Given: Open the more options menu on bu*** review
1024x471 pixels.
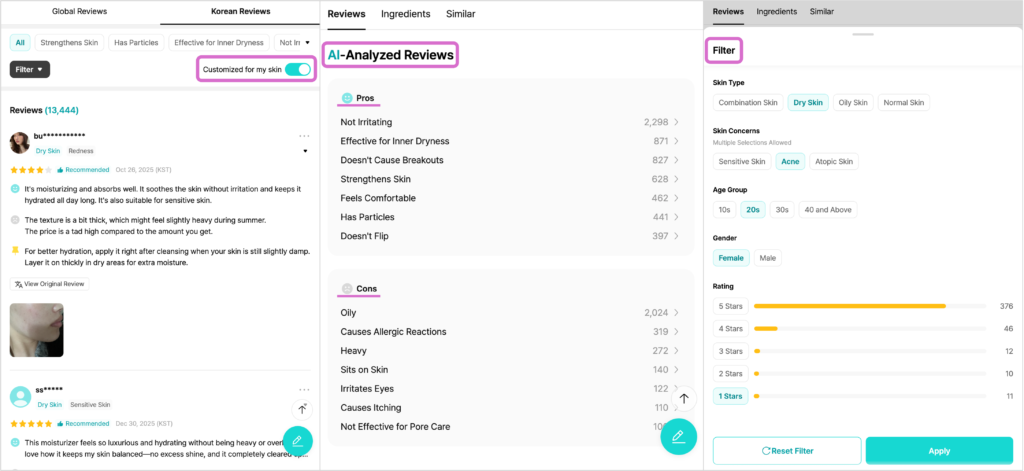Looking at the screenshot, I should click(x=304, y=136).
